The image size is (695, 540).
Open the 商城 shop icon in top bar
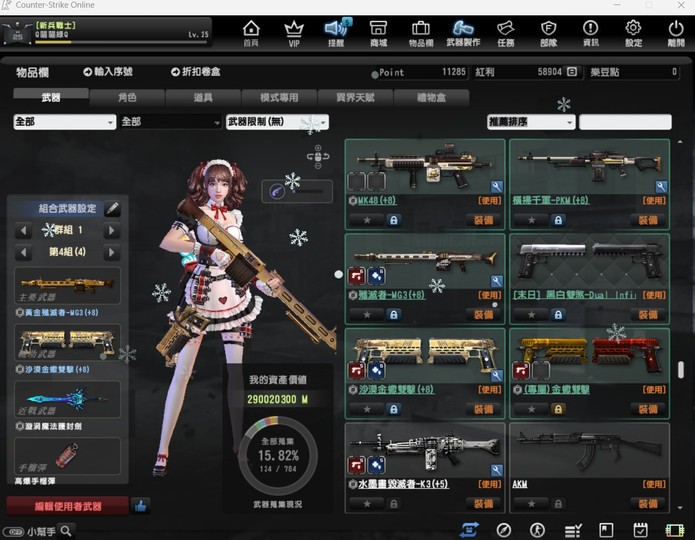click(378, 33)
